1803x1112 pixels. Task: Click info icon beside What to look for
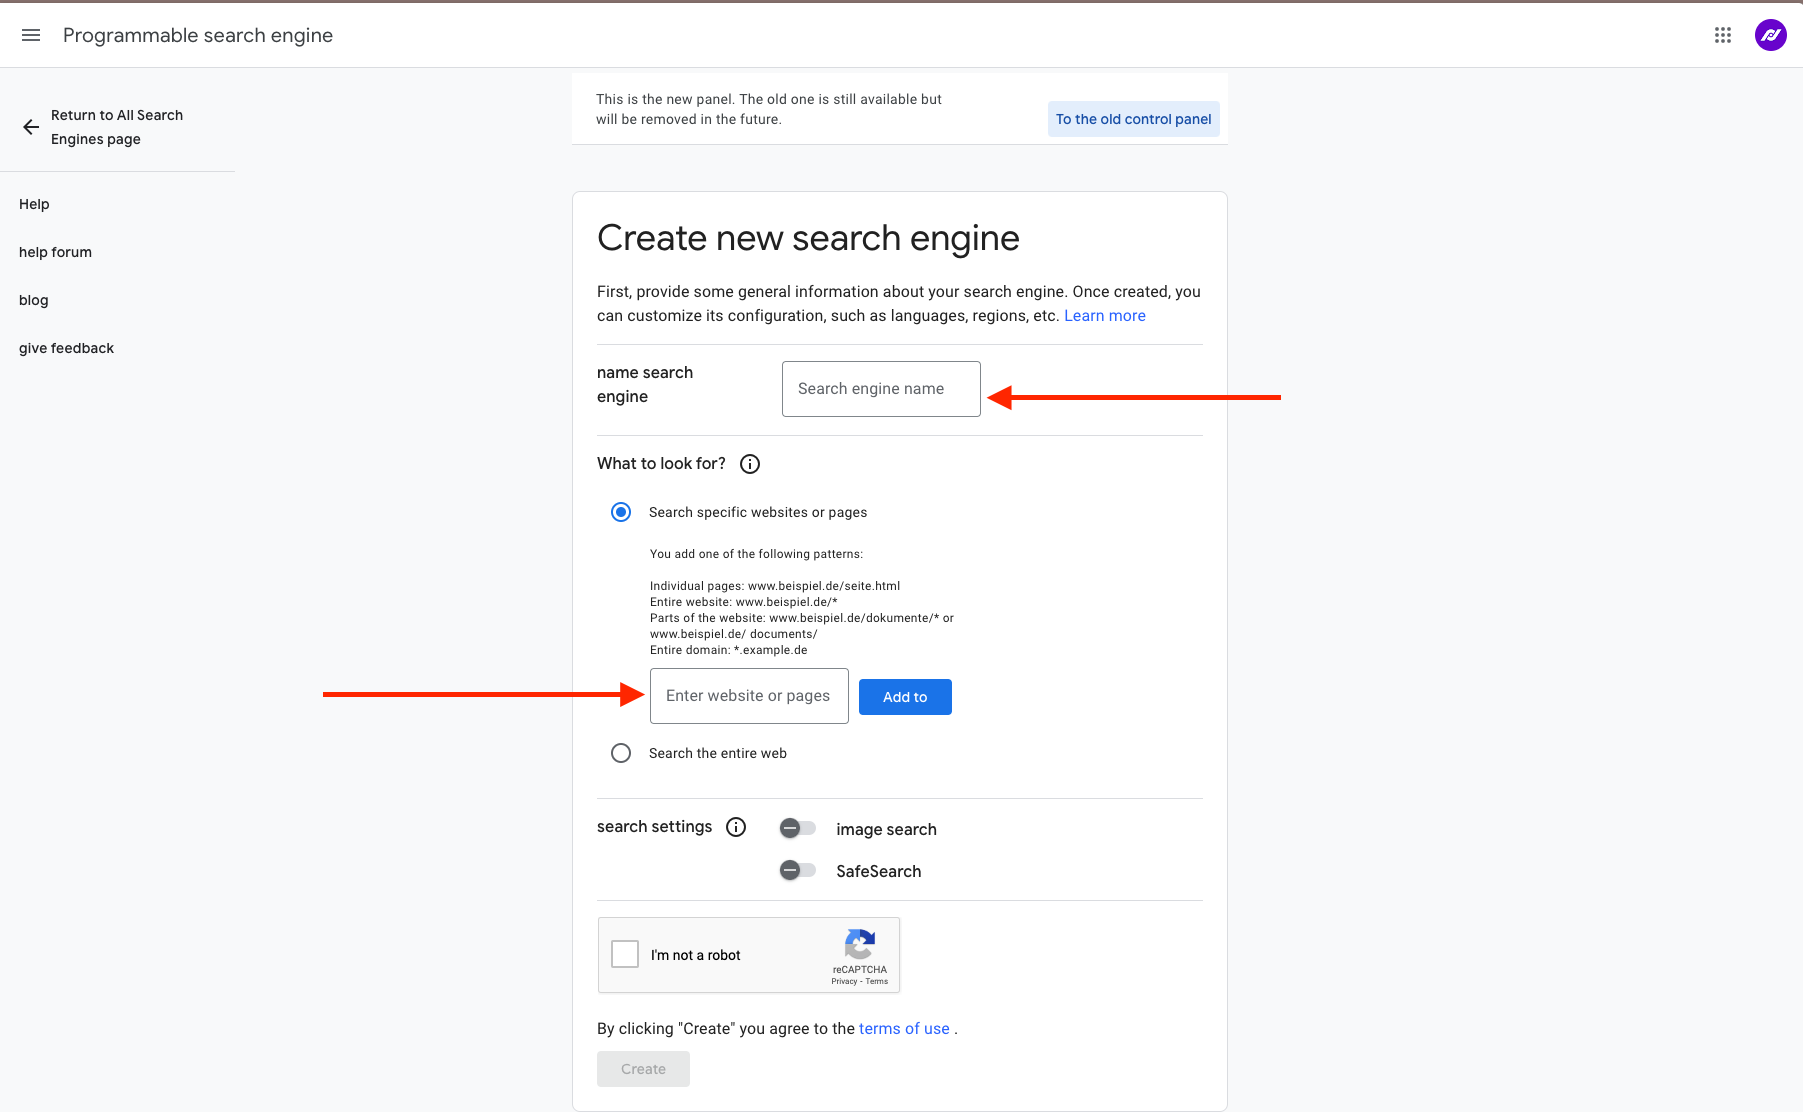pos(750,464)
